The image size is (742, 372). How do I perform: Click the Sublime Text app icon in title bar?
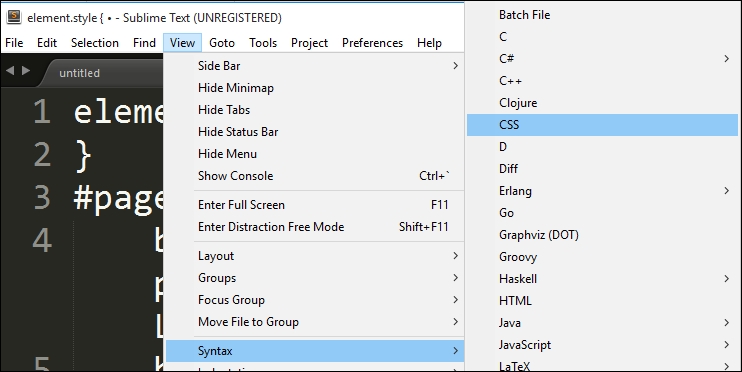(x=14, y=17)
